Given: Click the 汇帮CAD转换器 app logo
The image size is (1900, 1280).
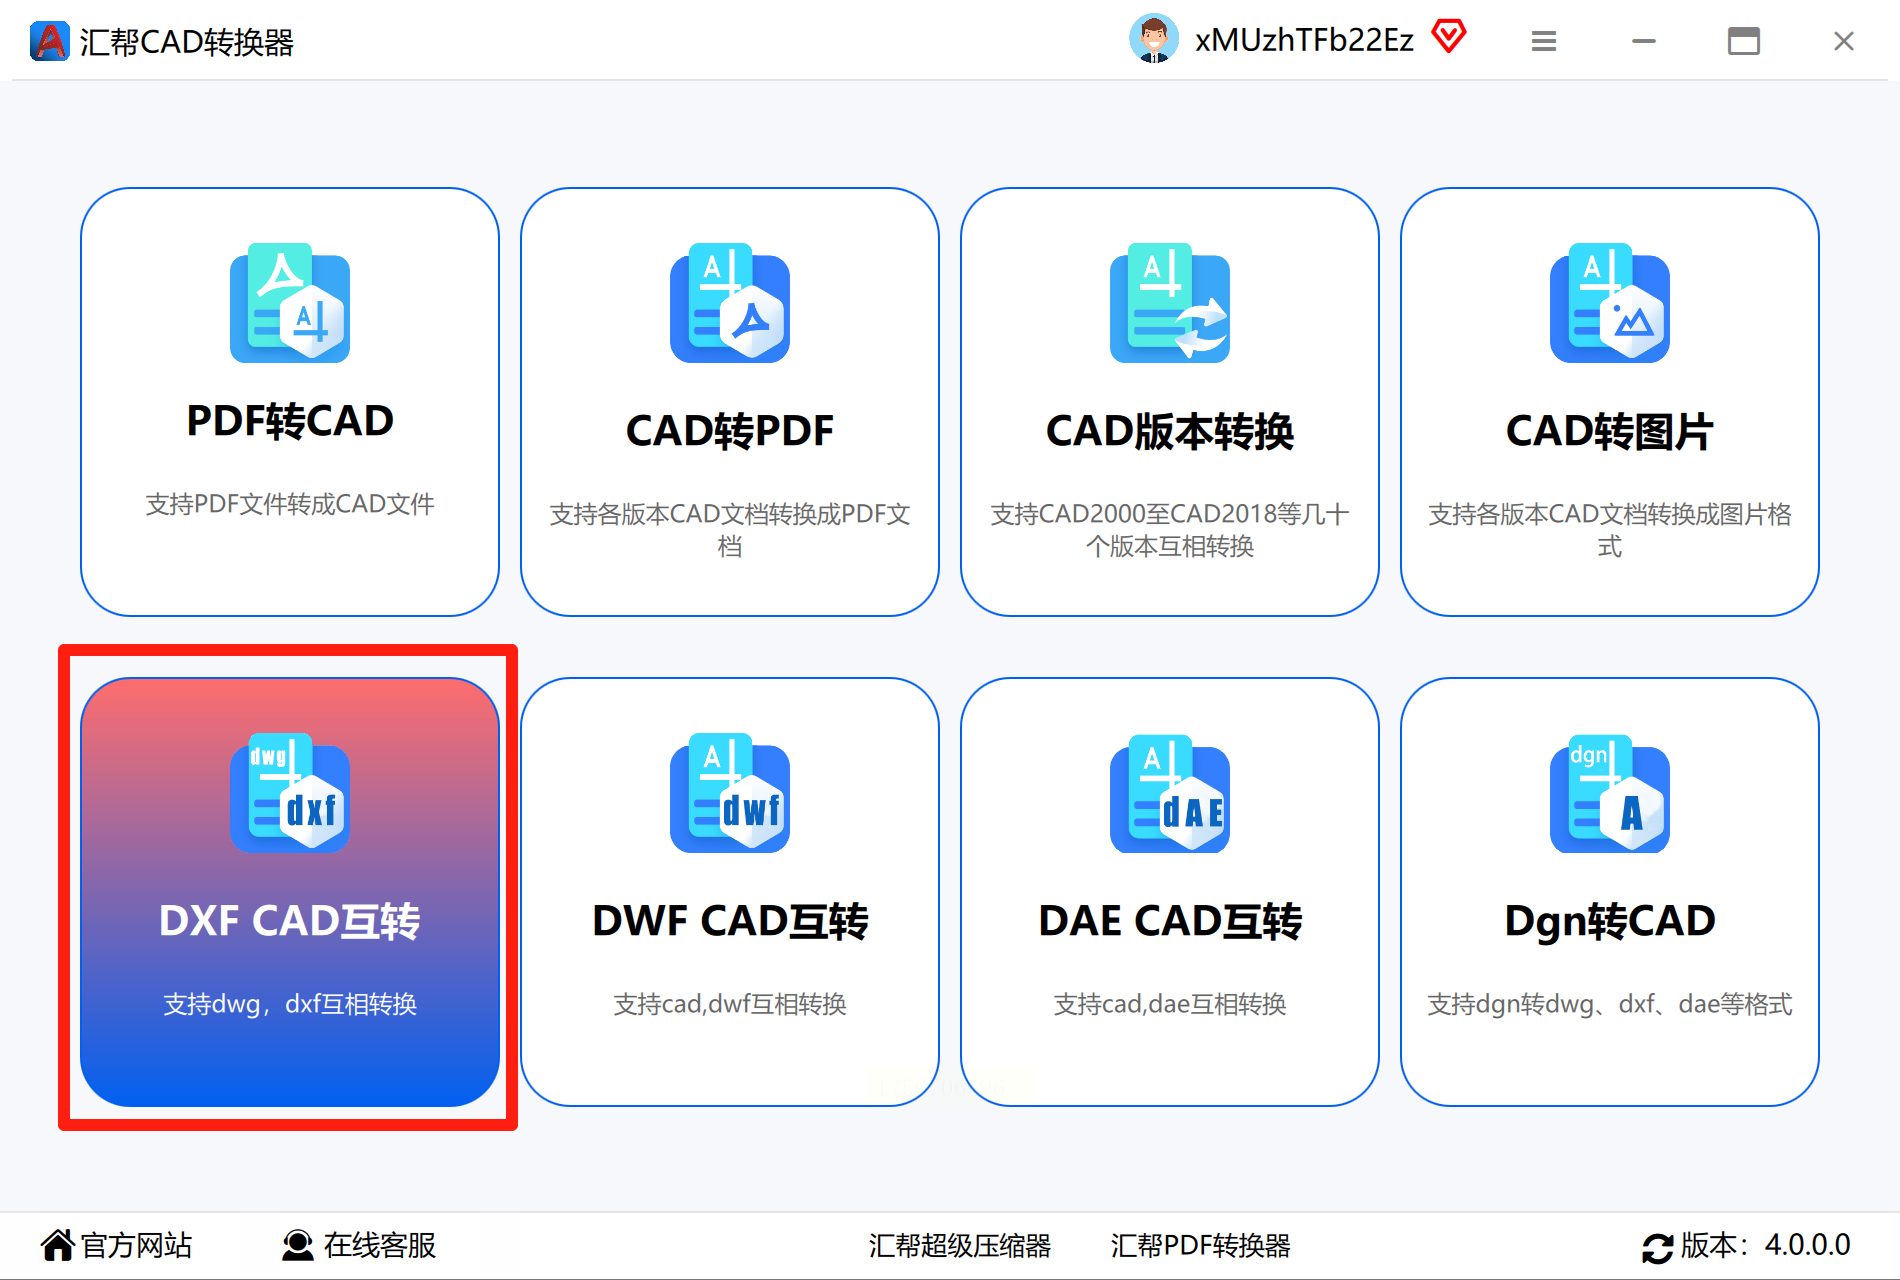Looking at the screenshot, I should click(x=49, y=41).
